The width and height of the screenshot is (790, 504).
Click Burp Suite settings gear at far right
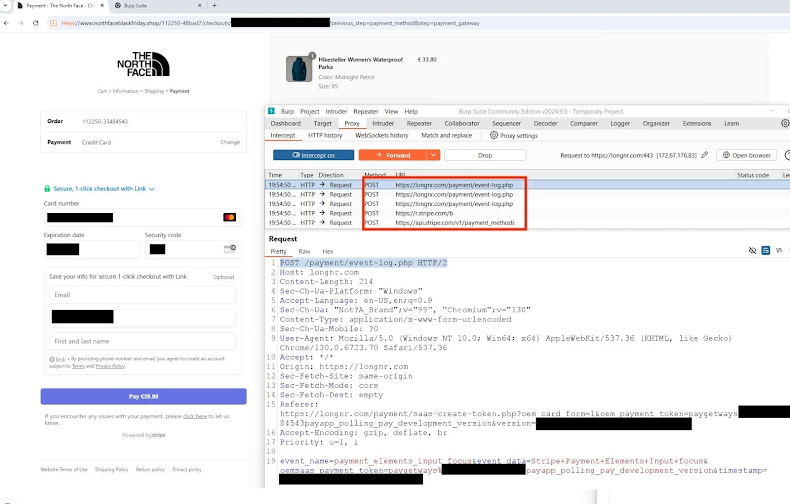pos(784,123)
